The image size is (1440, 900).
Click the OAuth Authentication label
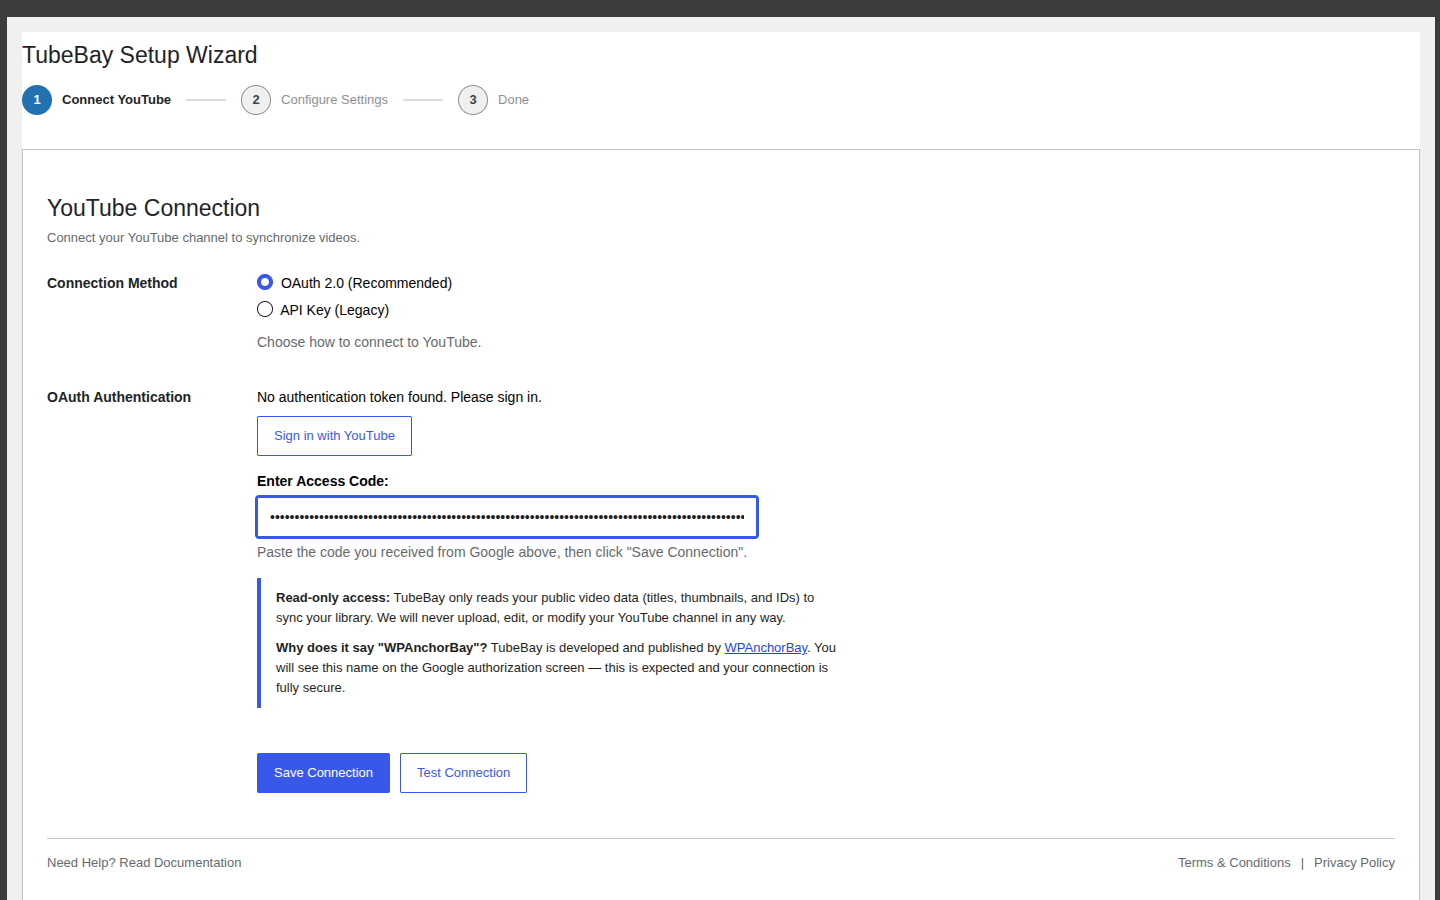tap(119, 397)
